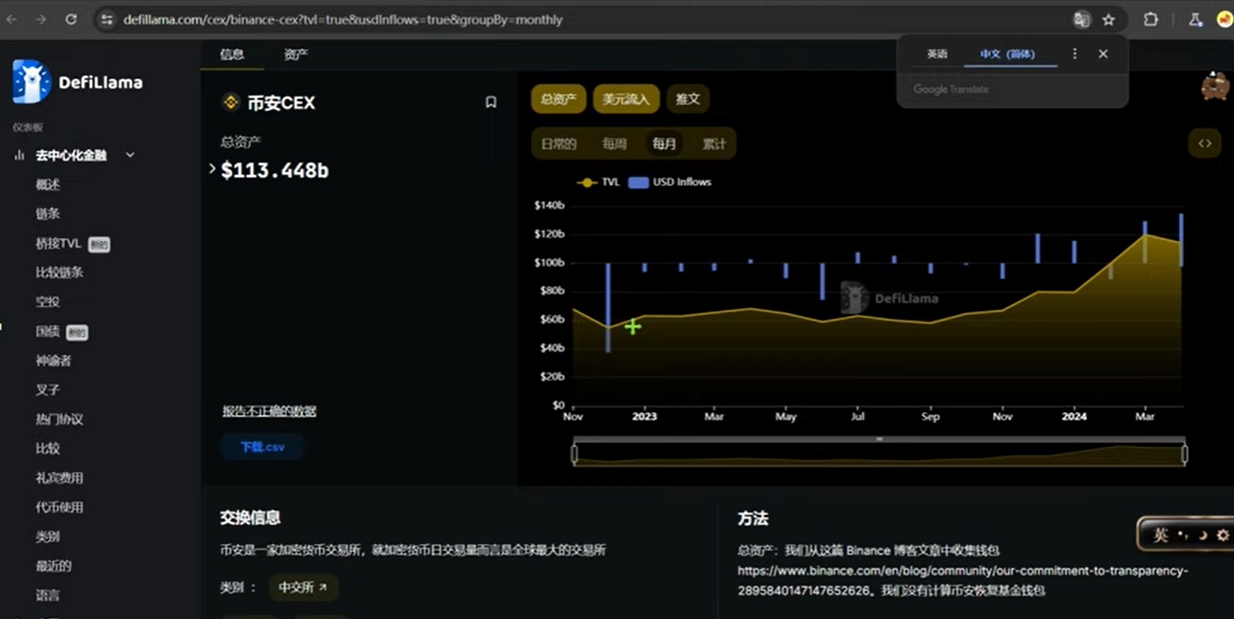
Task: Toggle the 推文 chart series
Action: pos(688,98)
